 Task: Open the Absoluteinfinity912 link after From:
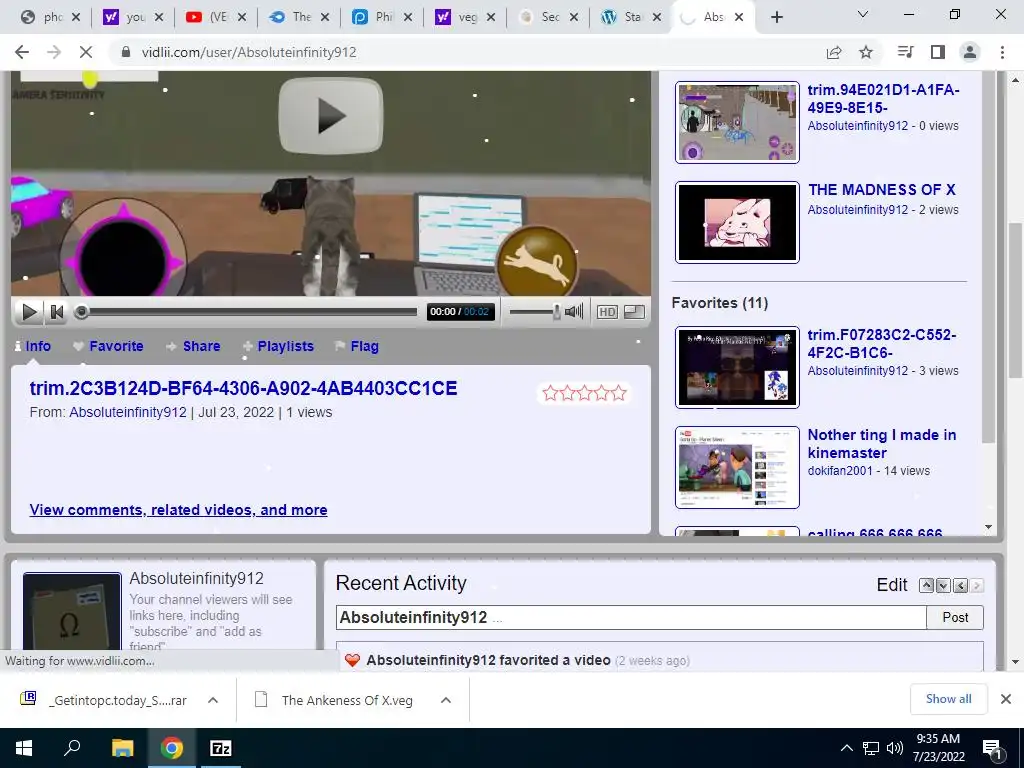(128, 412)
